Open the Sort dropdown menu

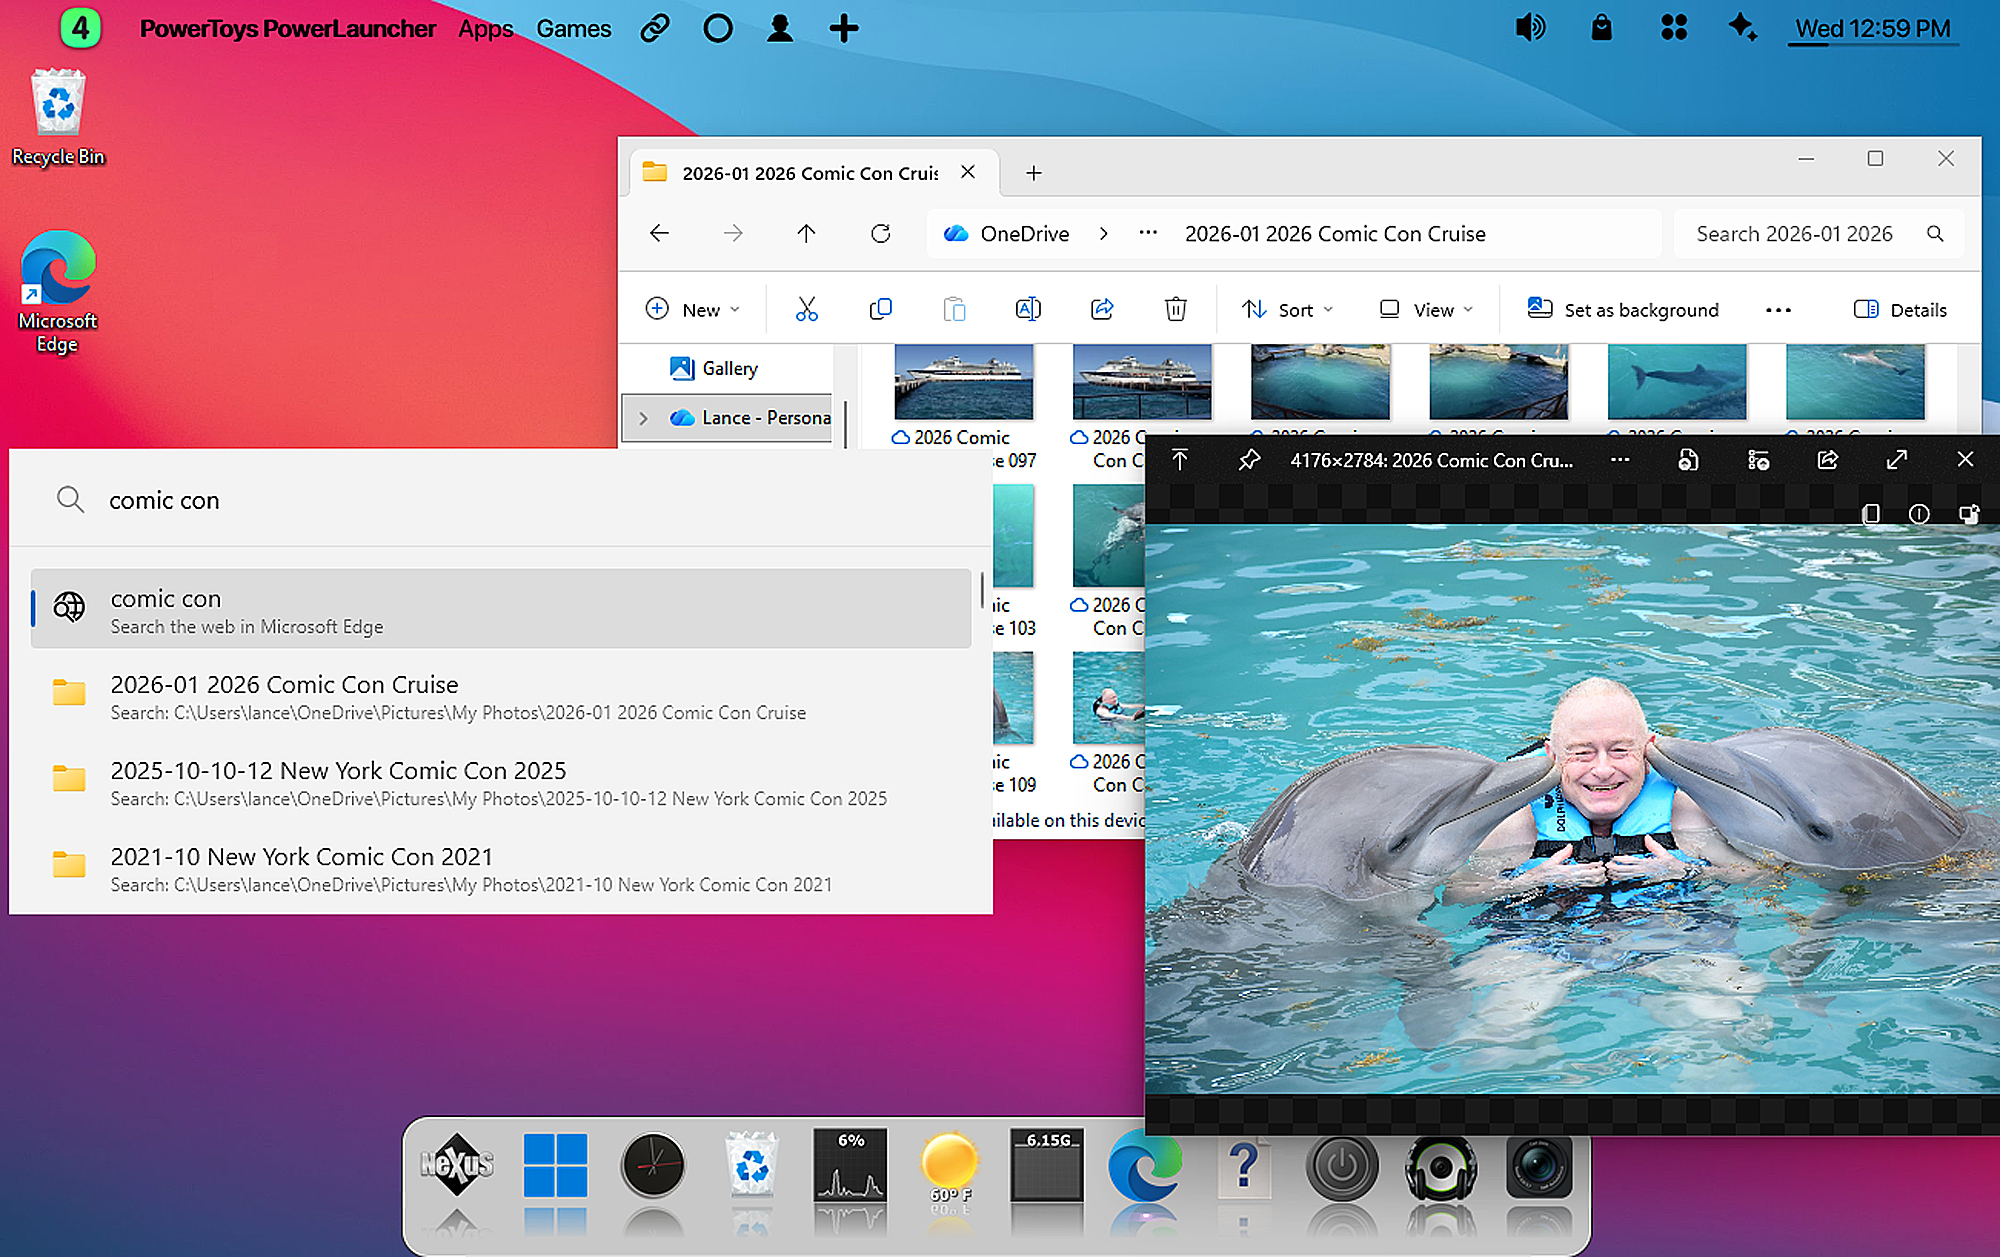pyautogui.click(x=1287, y=310)
